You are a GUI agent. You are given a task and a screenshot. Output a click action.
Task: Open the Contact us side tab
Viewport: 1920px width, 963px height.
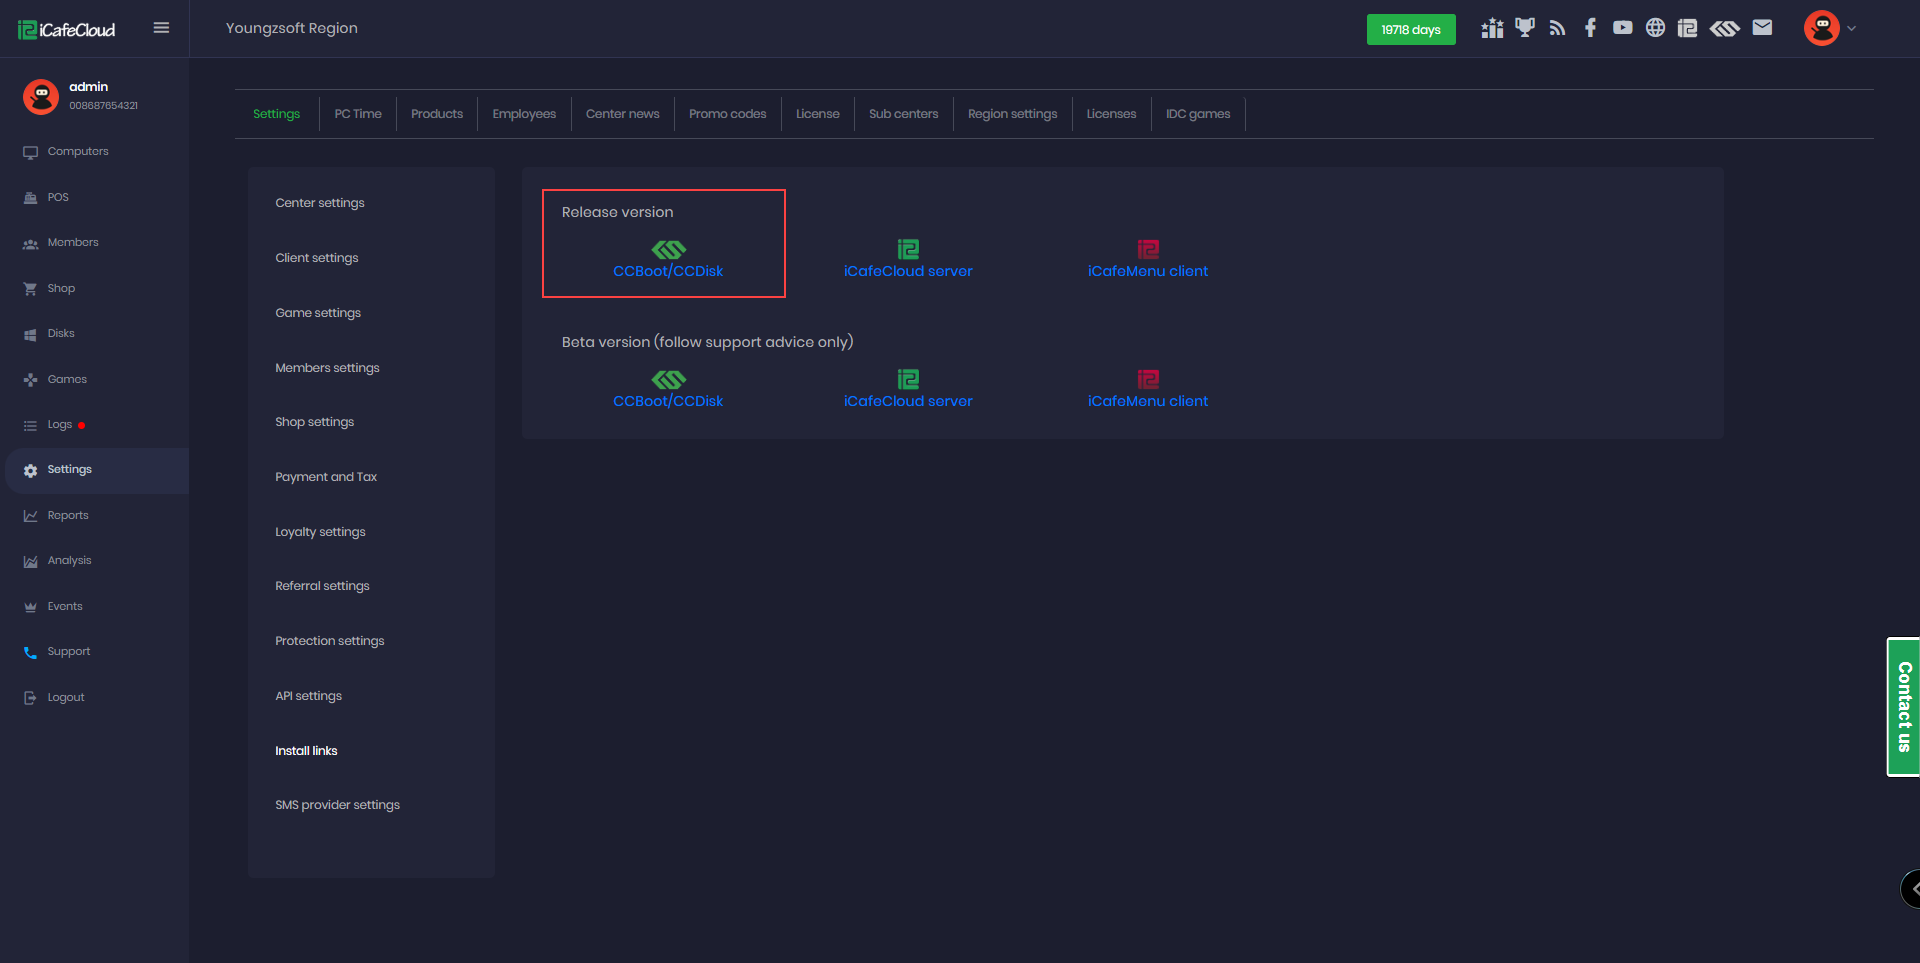pos(1903,707)
